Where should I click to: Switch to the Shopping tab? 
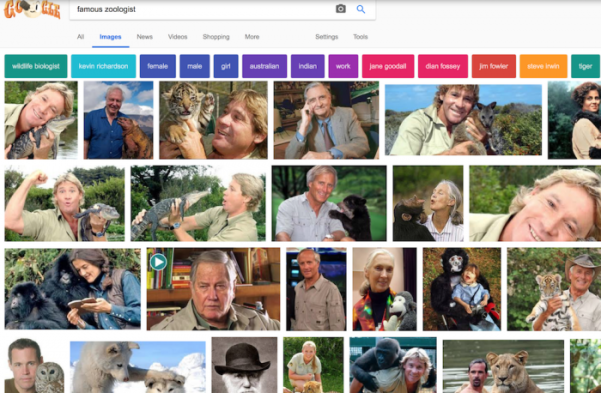coord(216,37)
